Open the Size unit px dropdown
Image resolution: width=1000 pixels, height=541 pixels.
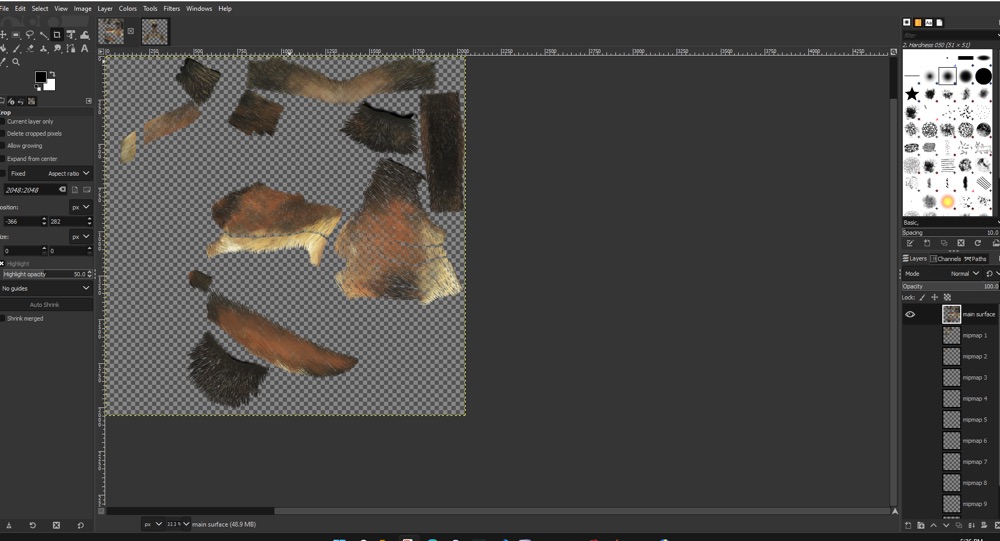(80, 237)
